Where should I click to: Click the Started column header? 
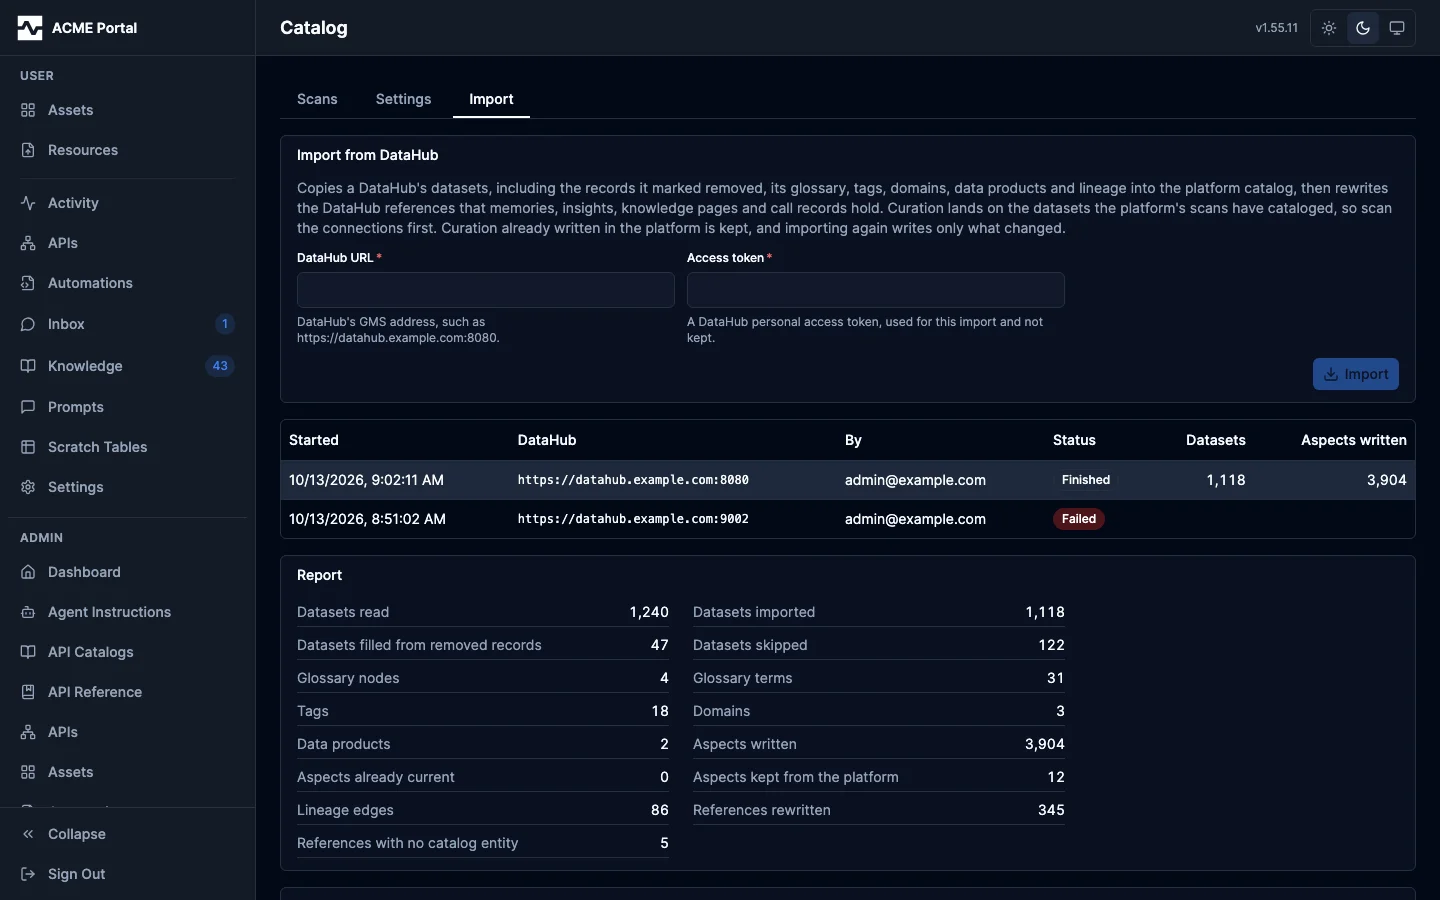(x=314, y=440)
